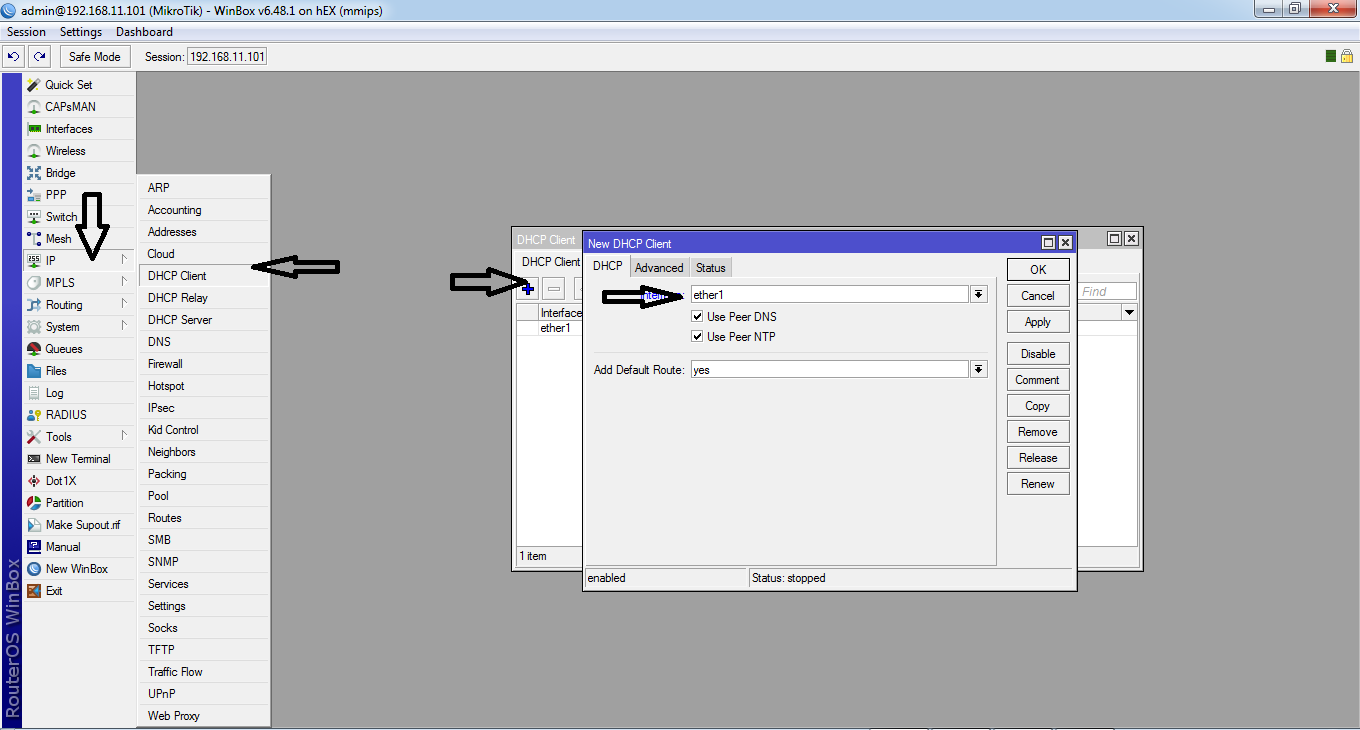1360x730 pixels.
Task: Launch New WinBox
Action: [79, 569]
